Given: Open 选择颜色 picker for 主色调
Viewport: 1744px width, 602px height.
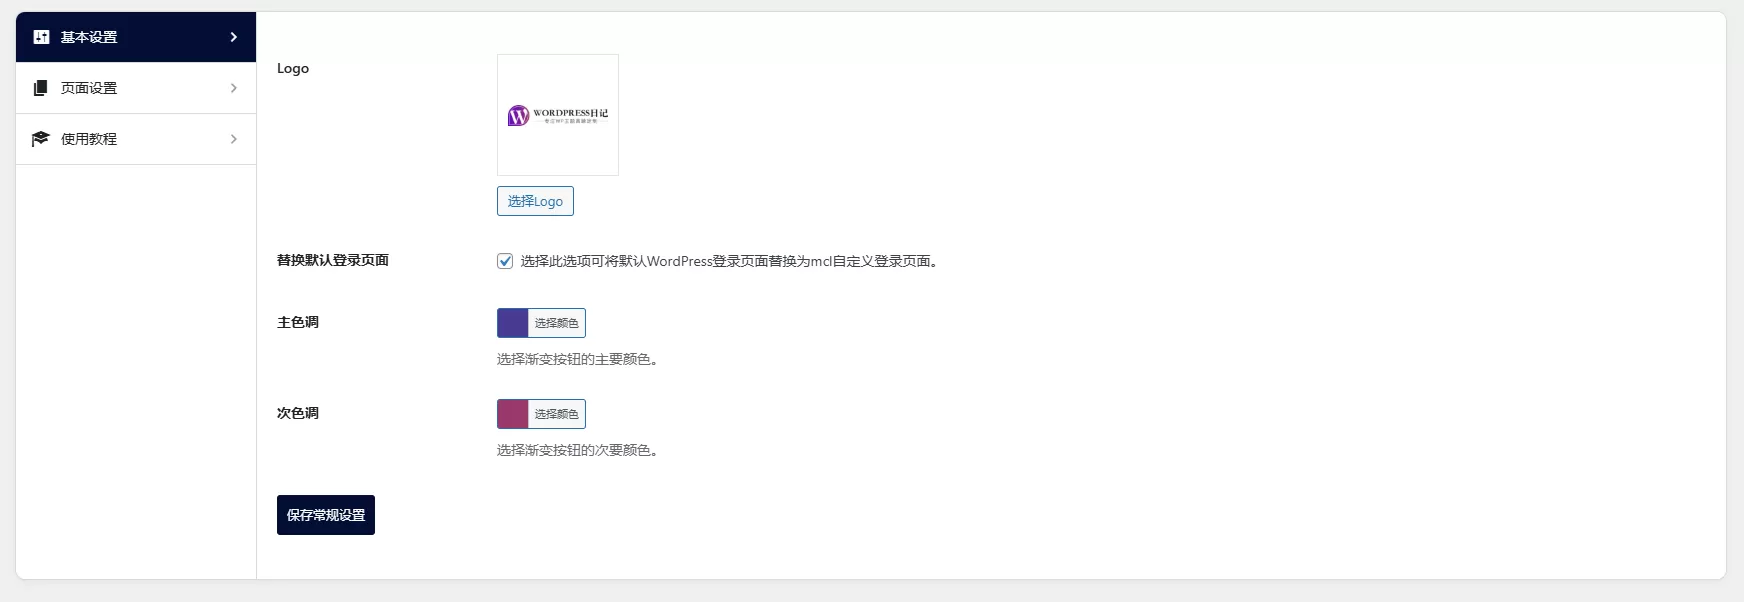Looking at the screenshot, I should [556, 323].
